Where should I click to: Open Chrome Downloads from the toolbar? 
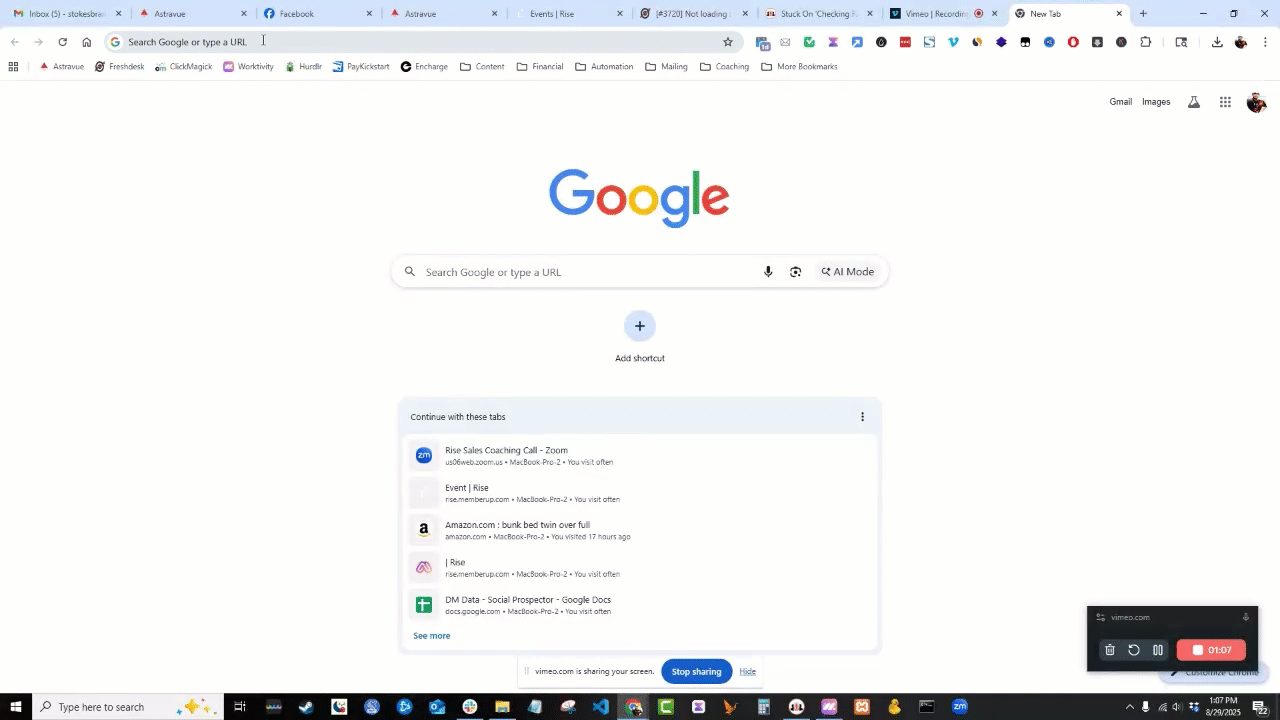click(1217, 42)
